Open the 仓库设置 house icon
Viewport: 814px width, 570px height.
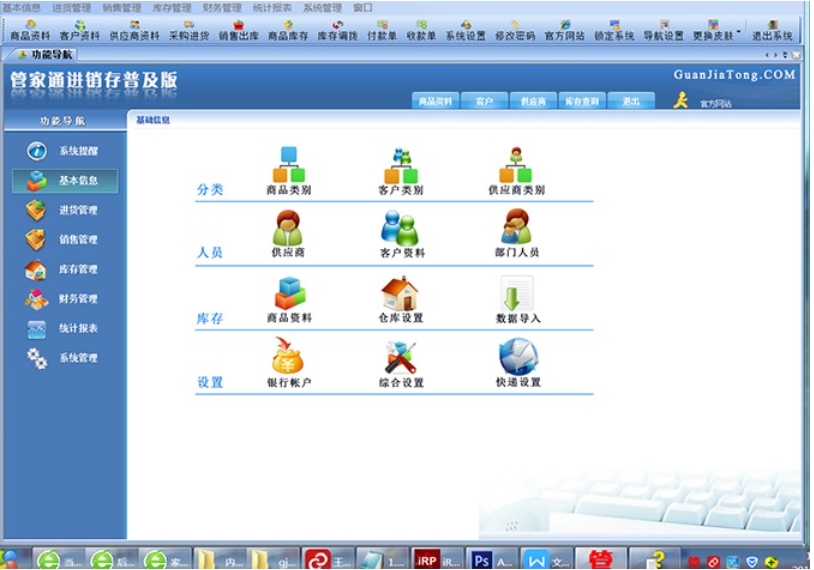pyautogui.click(x=401, y=300)
